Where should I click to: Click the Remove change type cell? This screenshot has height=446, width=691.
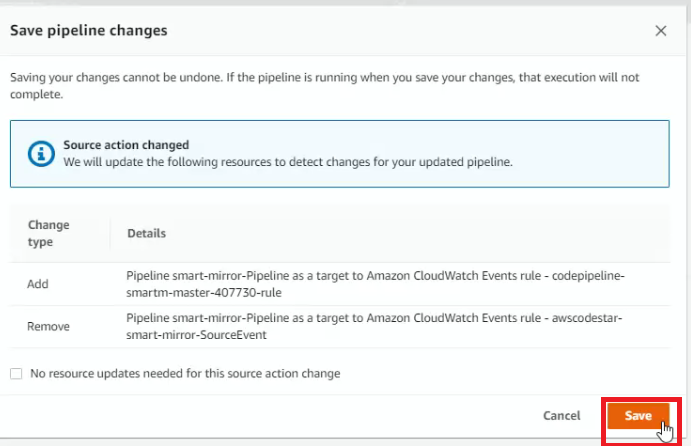click(48, 327)
